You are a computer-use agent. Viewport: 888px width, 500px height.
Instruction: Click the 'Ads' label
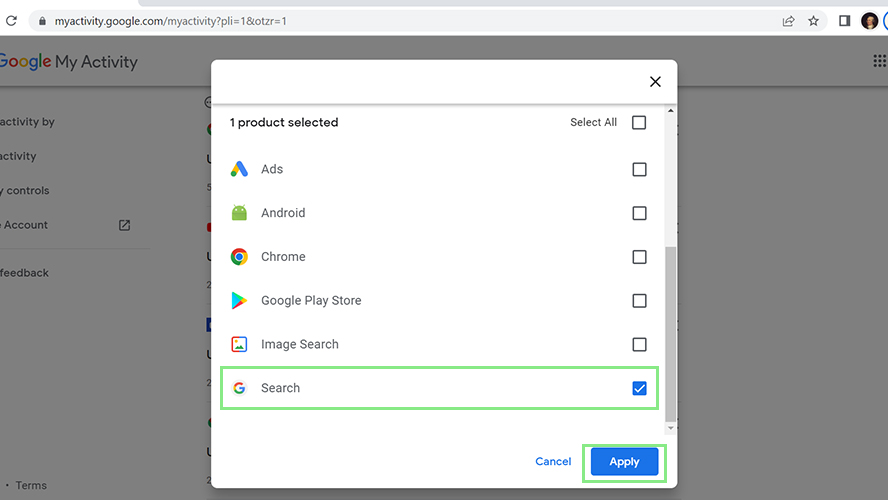click(x=272, y=169)
